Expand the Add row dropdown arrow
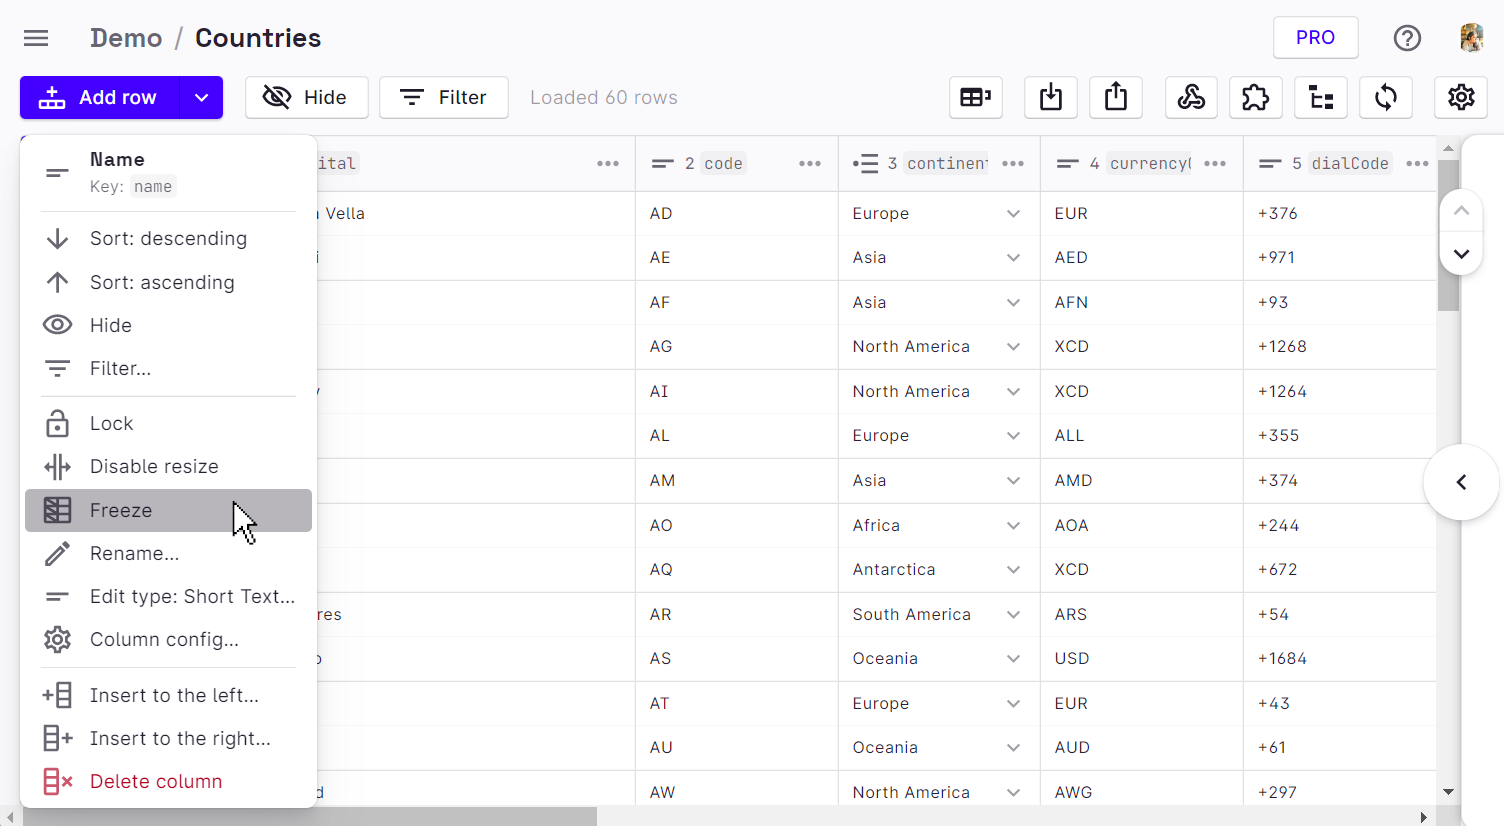Image resolution: width=1504 pixels, height=826 pixels. coord(201,97)
